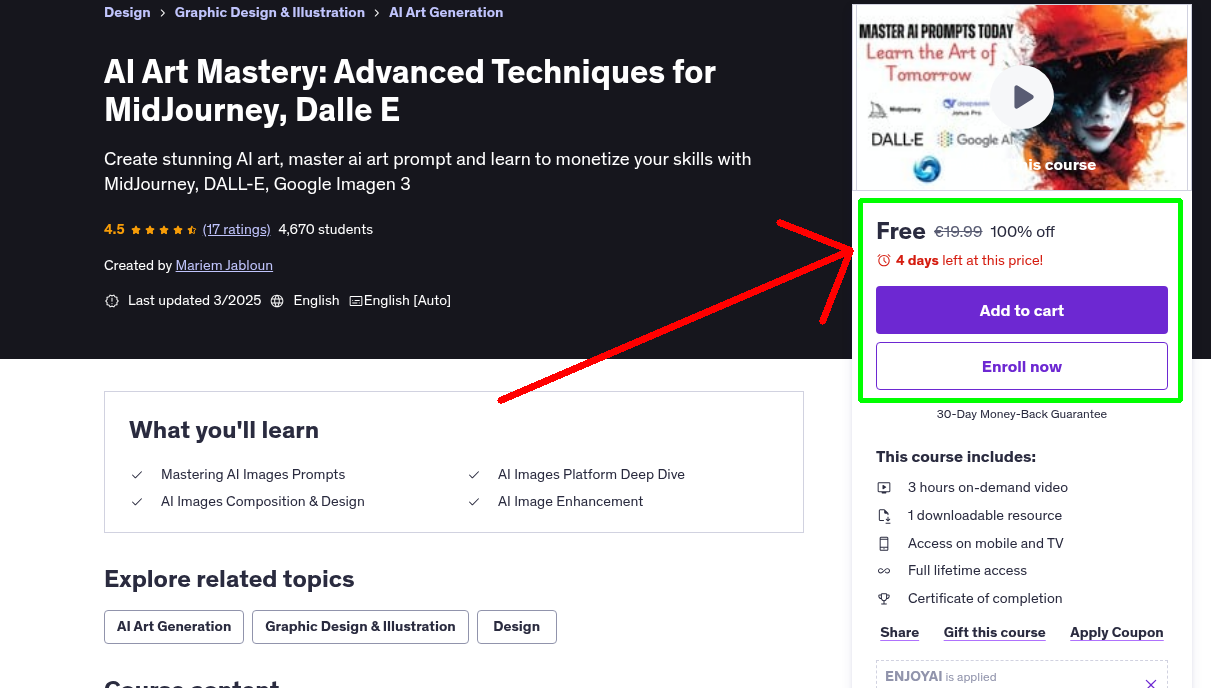Click the 1 downloadable resource text
1211x688 pixels.
(985, 516)
